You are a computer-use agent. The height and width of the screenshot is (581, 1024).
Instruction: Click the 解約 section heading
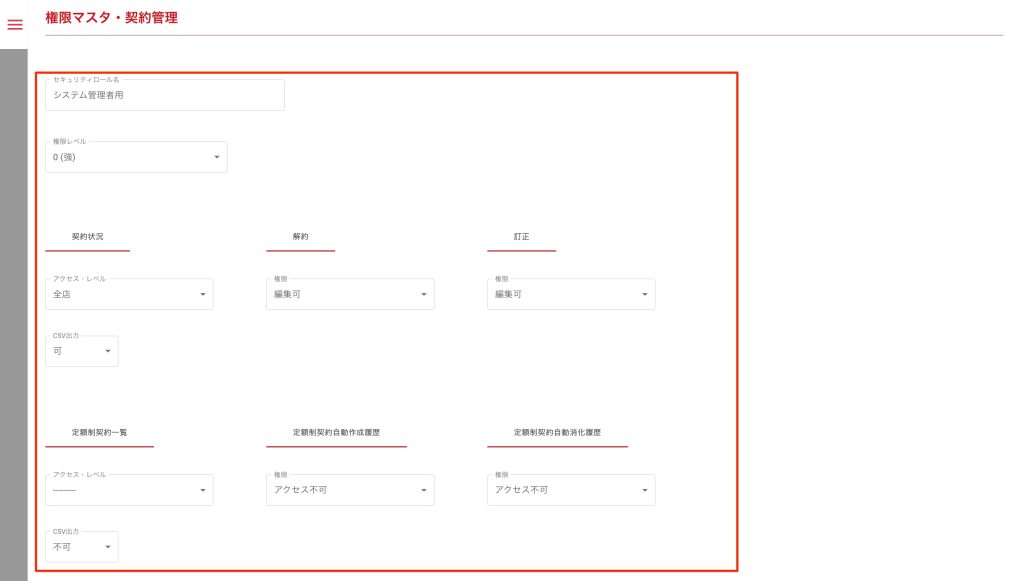(x=300, y=237)
